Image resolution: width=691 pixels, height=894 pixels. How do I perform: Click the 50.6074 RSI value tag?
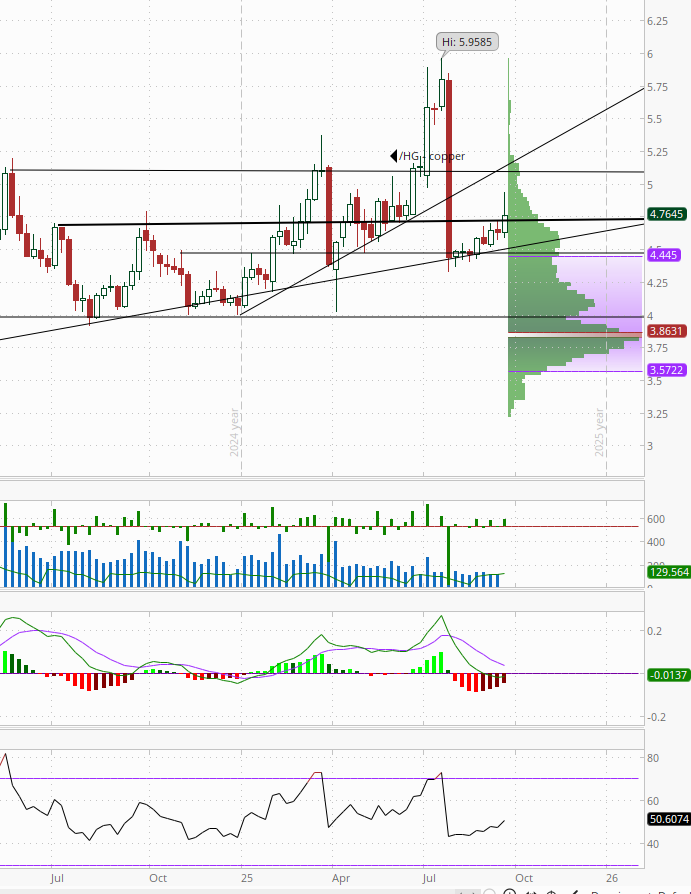click(669, 819)
